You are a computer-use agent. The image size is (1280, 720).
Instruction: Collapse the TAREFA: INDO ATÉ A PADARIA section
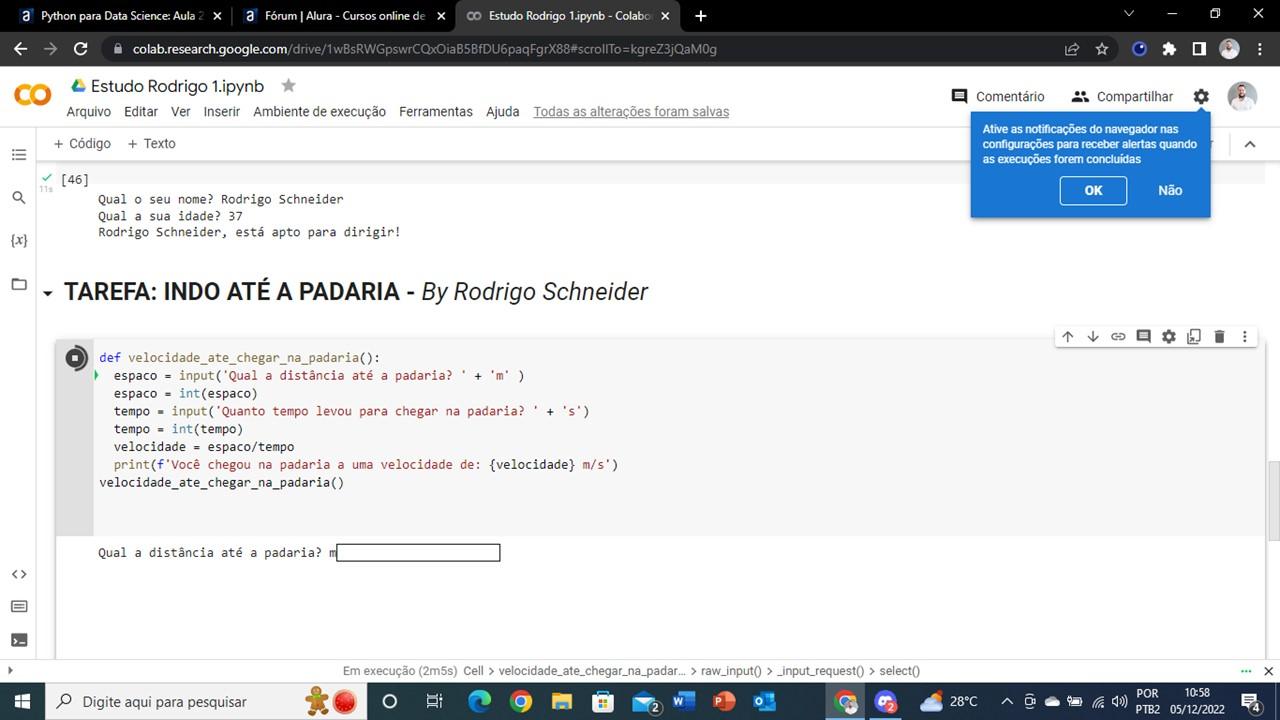point(47,293)
